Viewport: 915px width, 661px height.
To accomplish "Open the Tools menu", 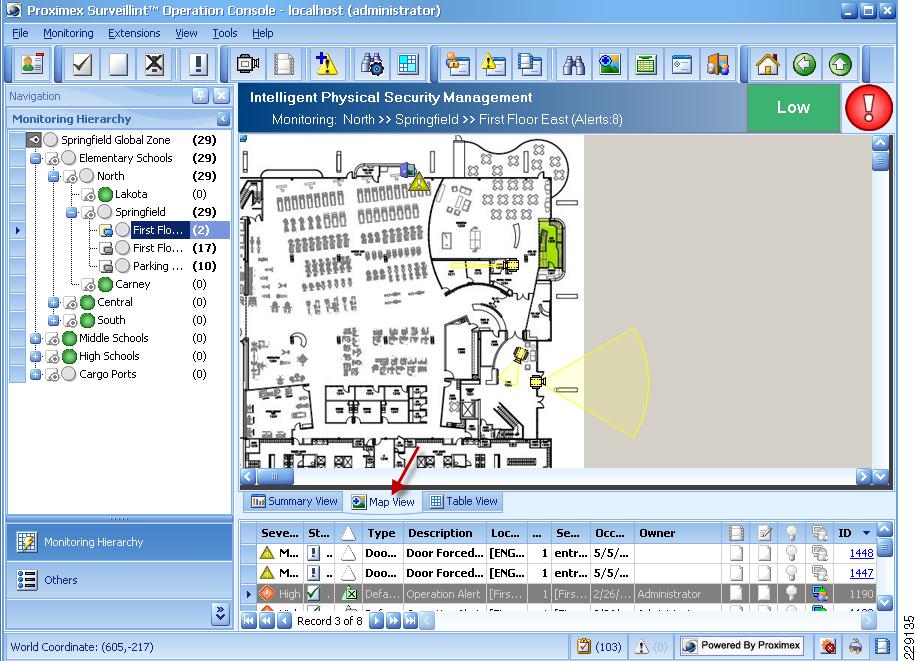I will 225,33.
